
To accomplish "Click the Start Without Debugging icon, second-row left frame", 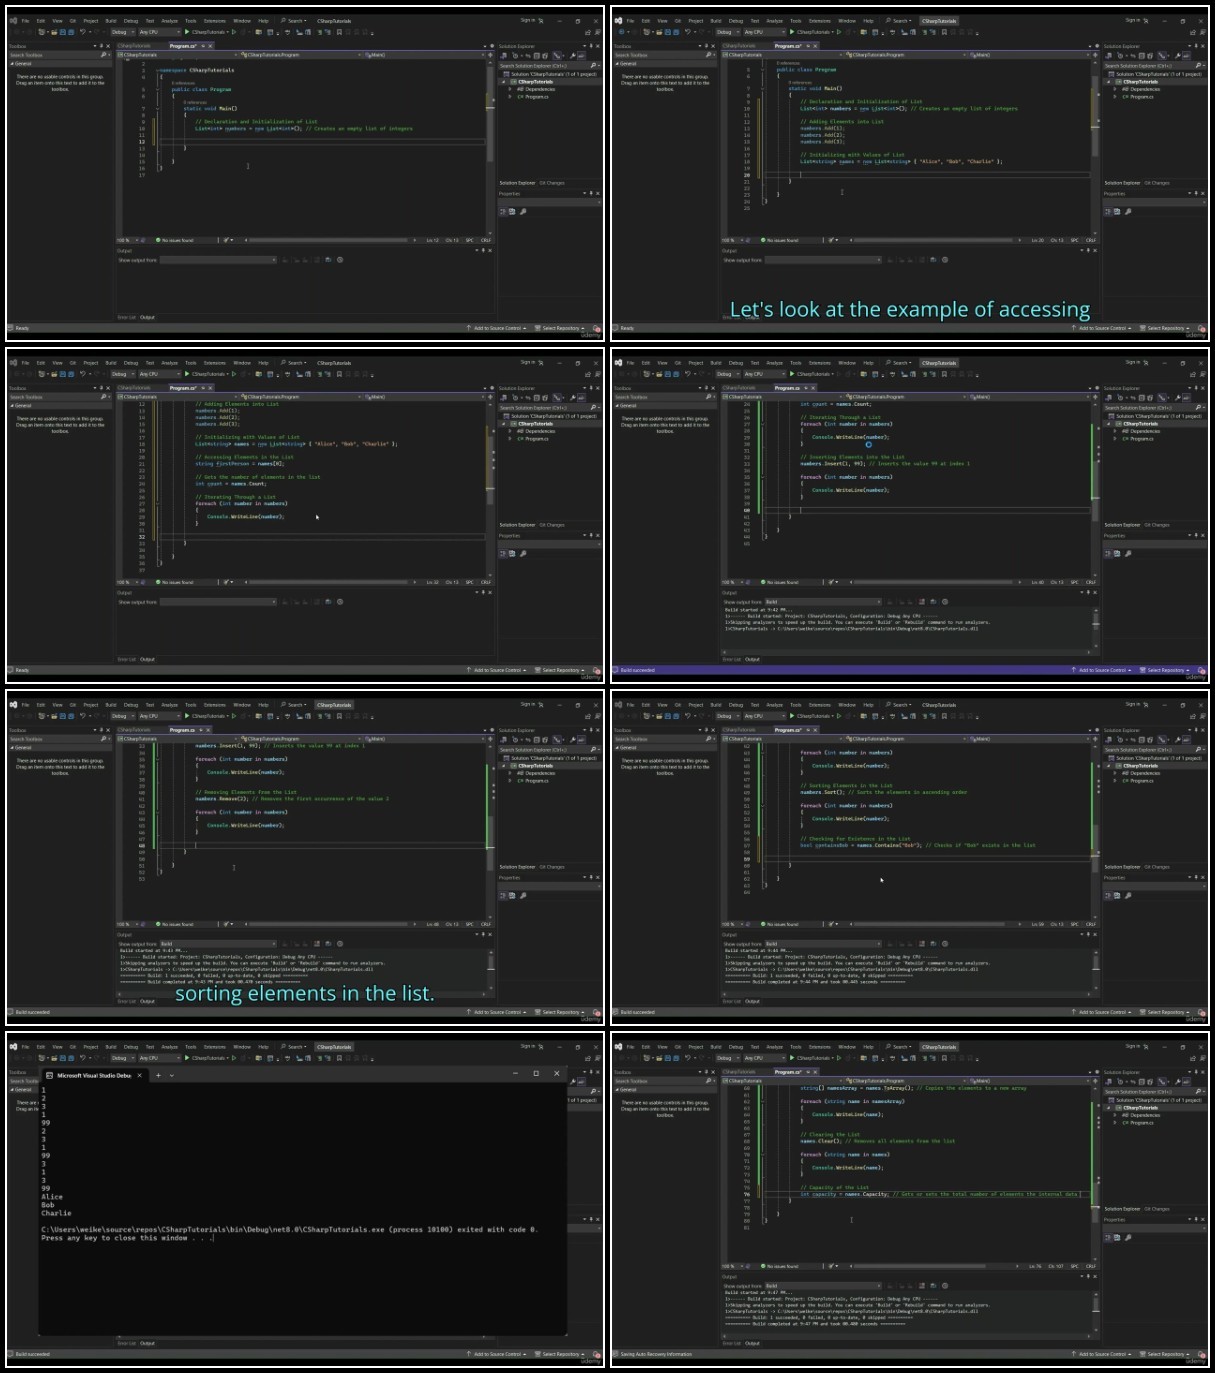I will pyautogui.click(x=234, y=375).
